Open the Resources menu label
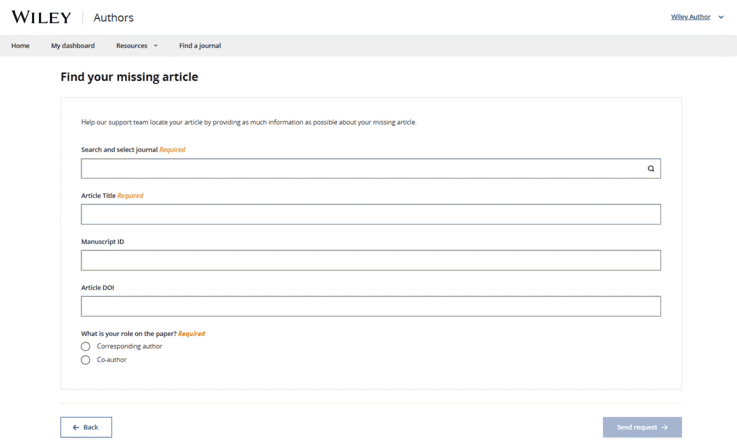737x444 pixels. click(x=131, y=46)
